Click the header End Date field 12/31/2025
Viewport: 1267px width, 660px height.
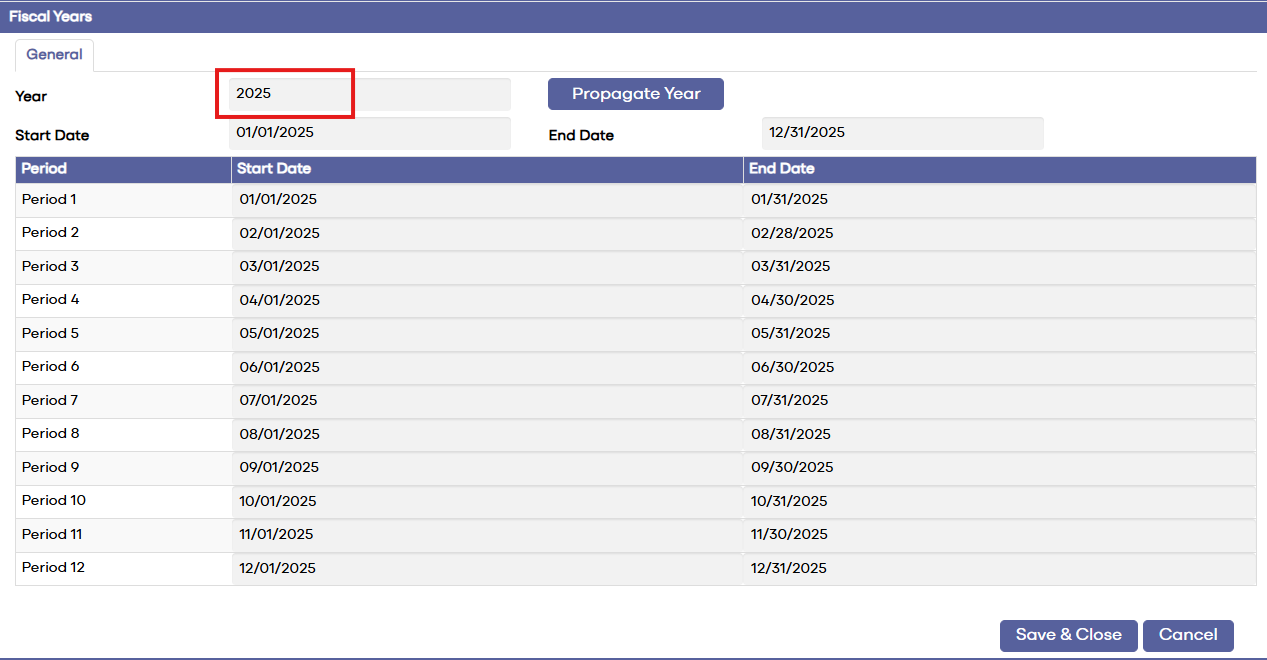pyautogui.click(x=903, y=133)
